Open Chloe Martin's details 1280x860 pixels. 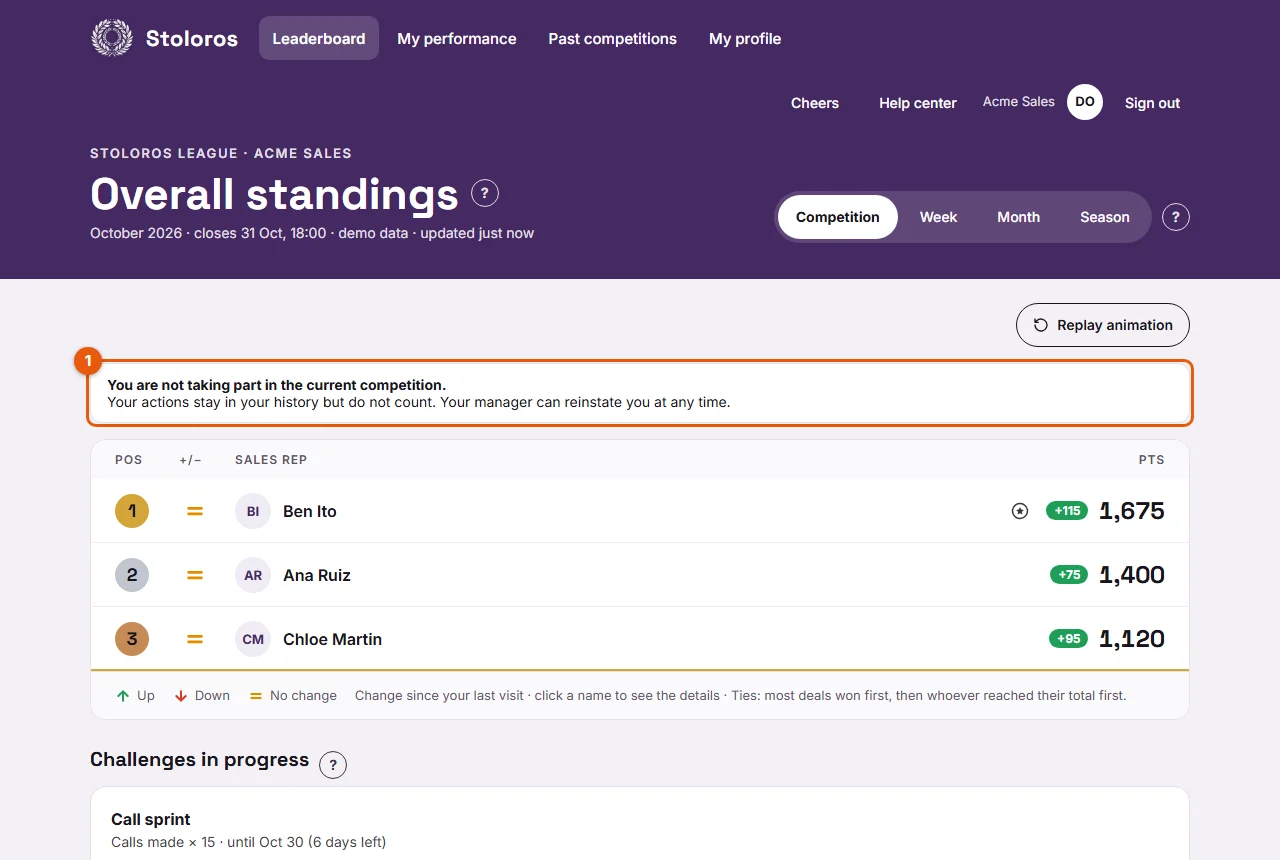pyautogui.click(x=333, y=639)
